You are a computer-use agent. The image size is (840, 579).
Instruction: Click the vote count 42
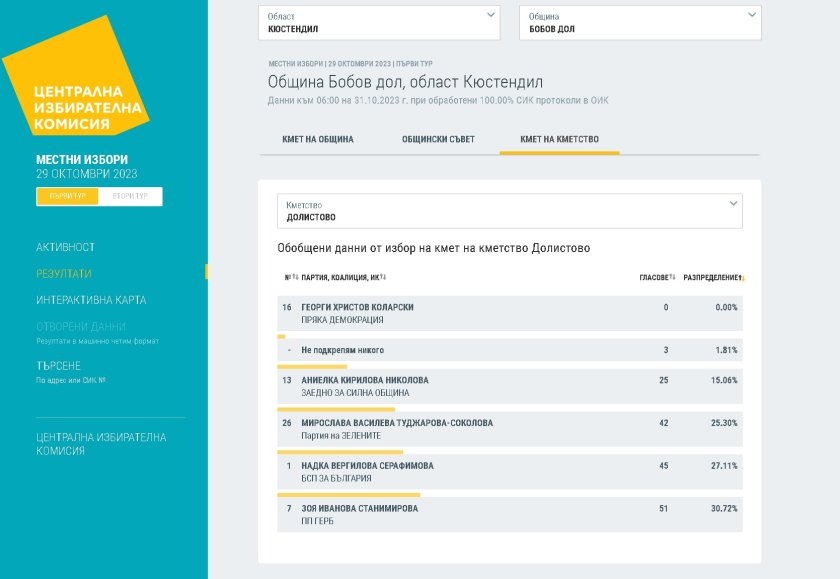663,423
